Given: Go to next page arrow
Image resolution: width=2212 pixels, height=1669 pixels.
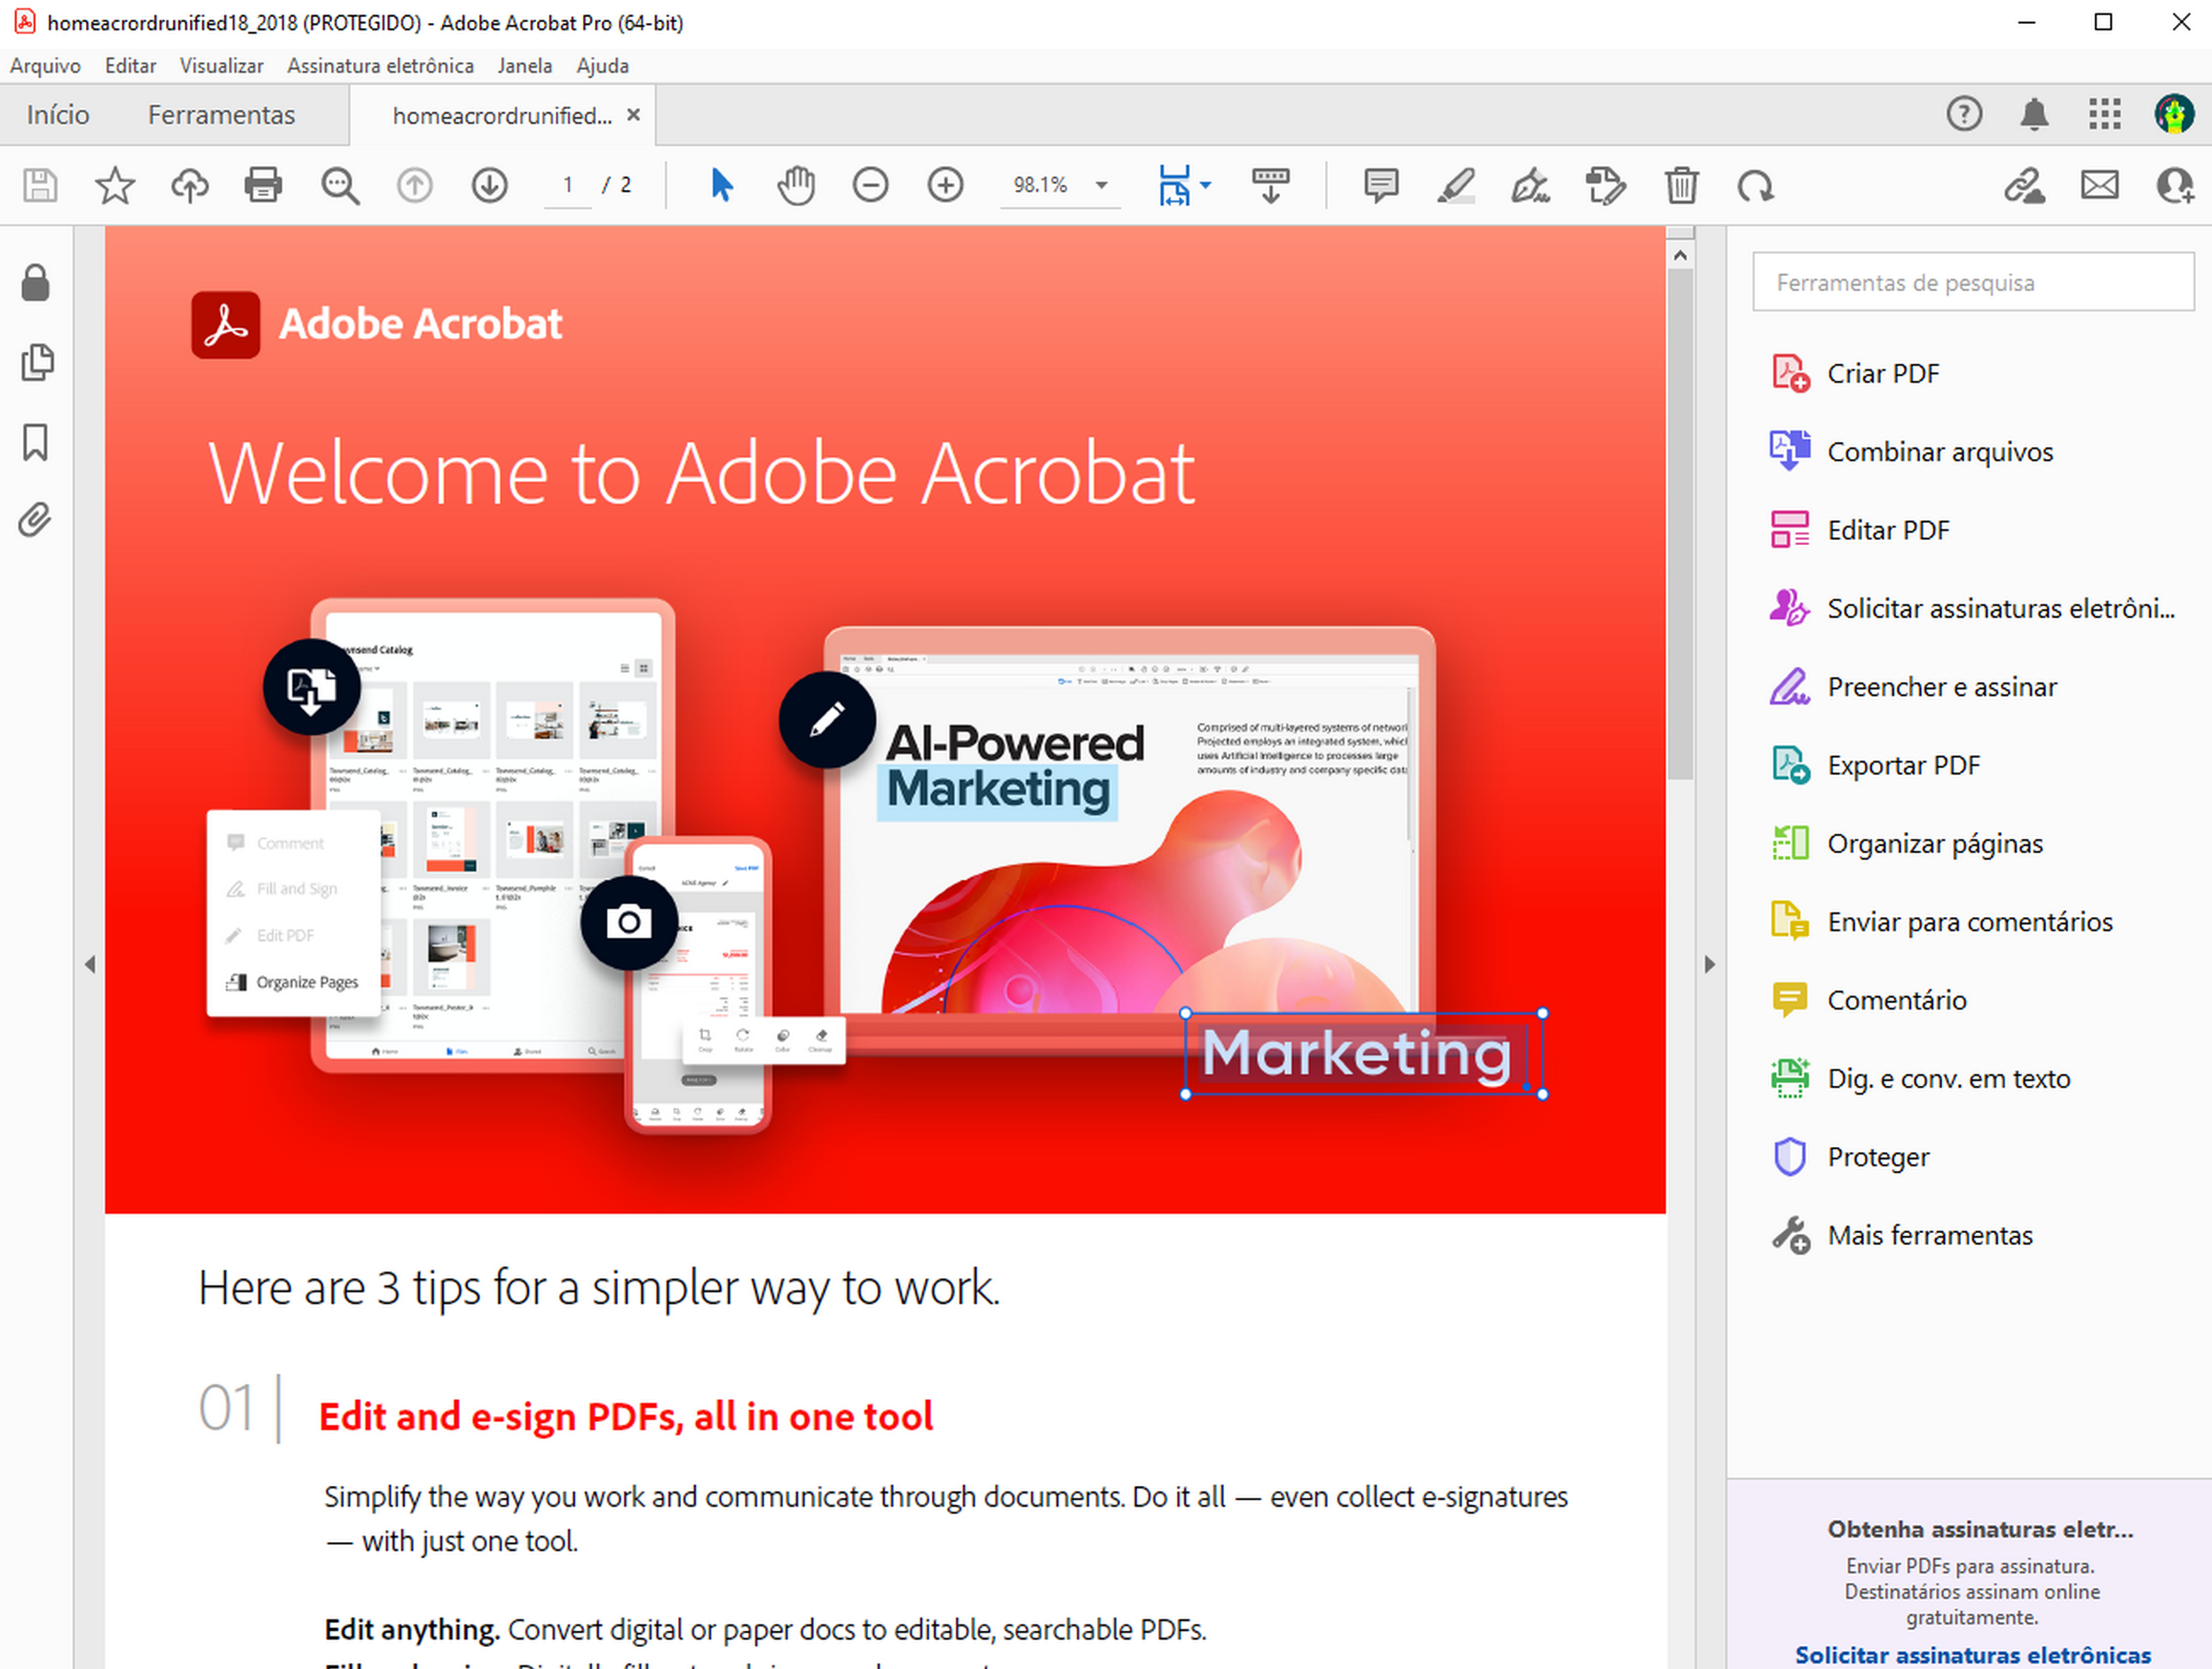Looking at the screenshot, I should 490,186.
